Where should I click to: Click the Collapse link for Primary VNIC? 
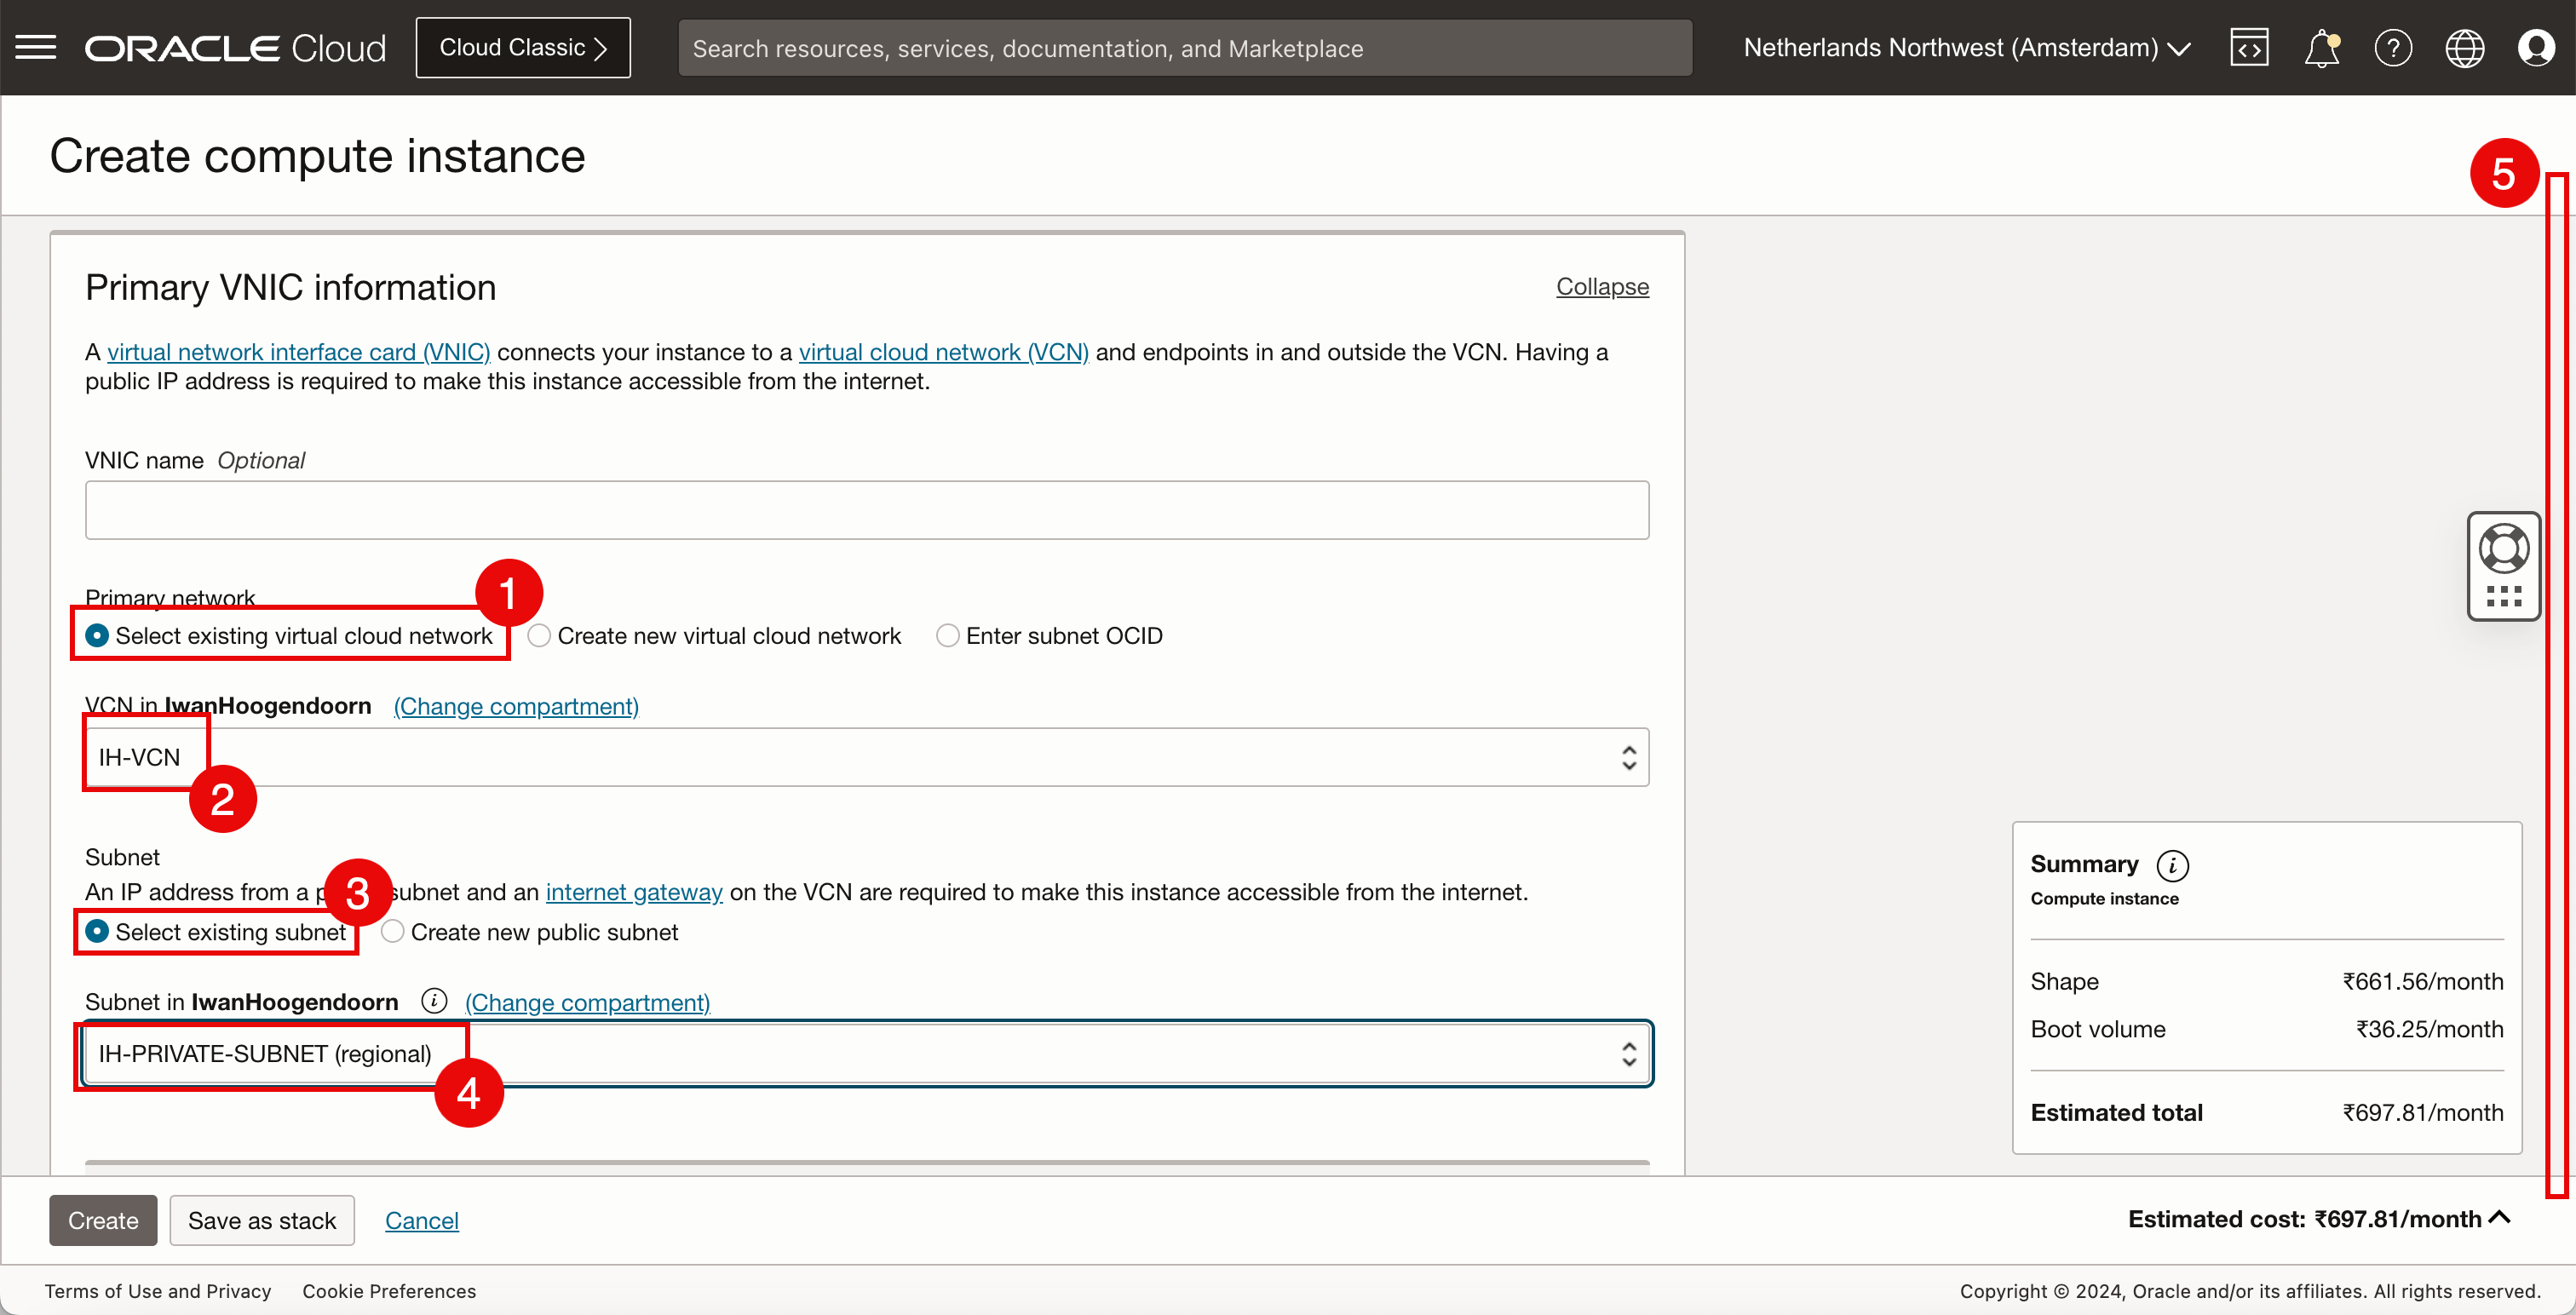tap(1601, 287)
